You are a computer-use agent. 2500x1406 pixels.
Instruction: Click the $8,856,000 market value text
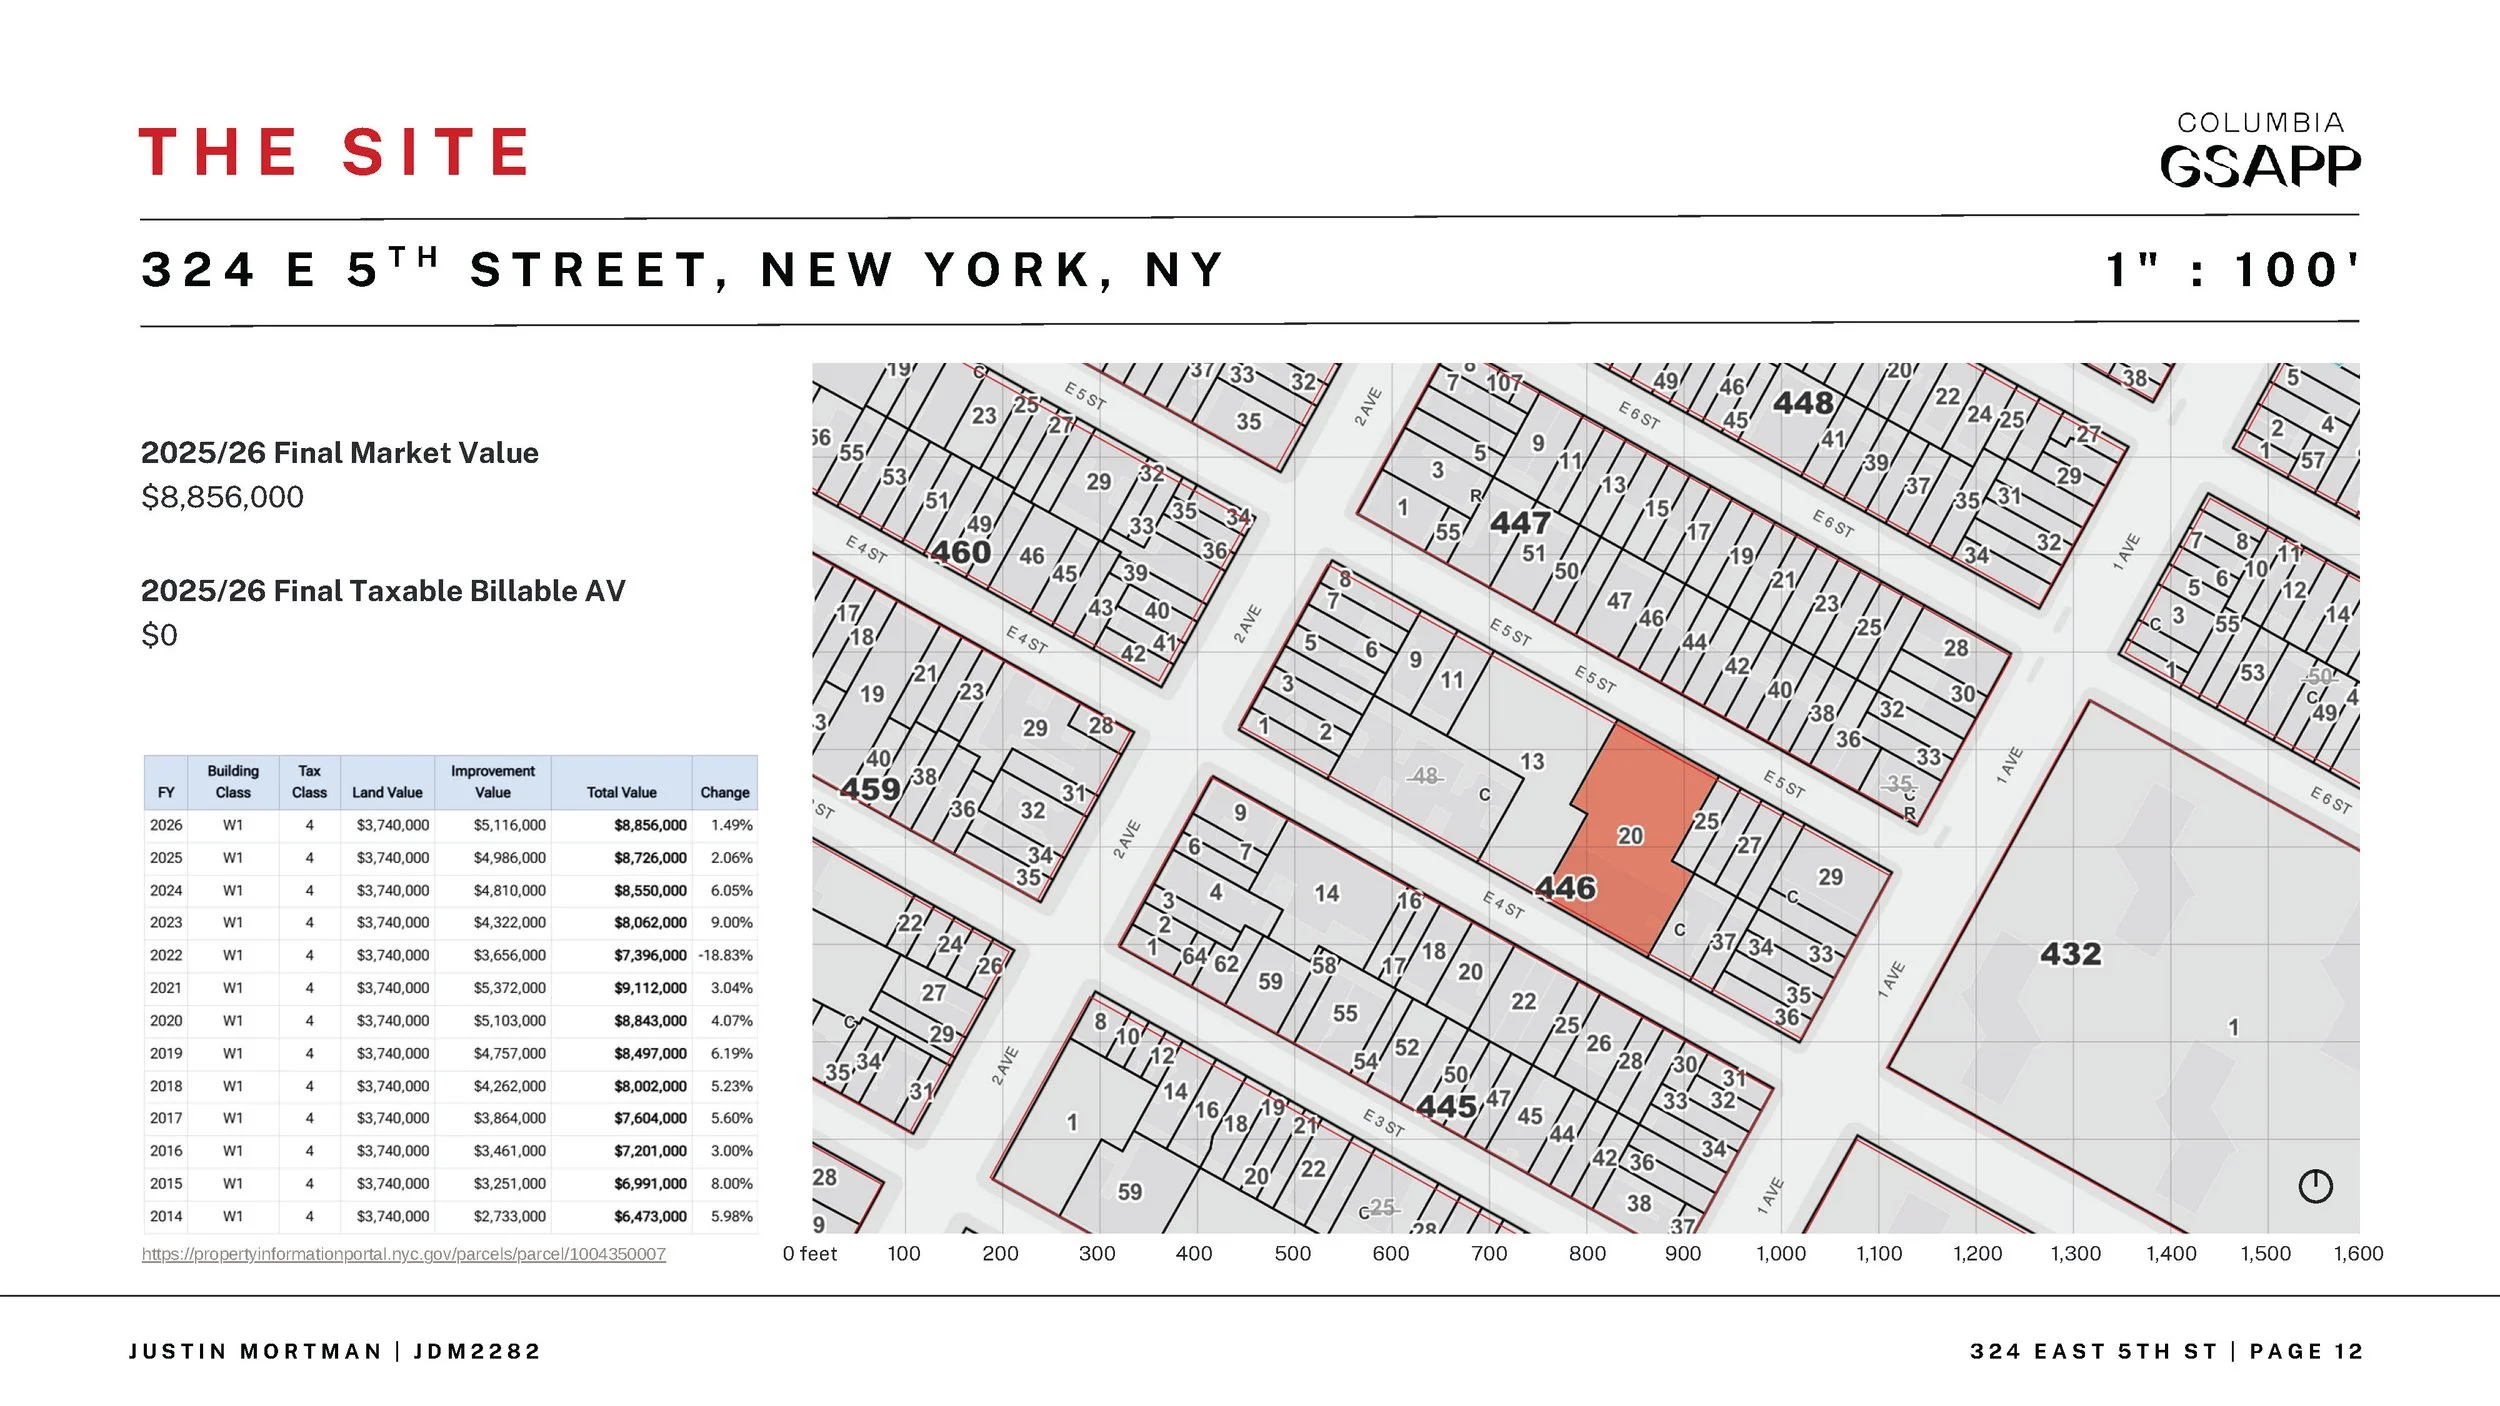click(x=222, y=497)
